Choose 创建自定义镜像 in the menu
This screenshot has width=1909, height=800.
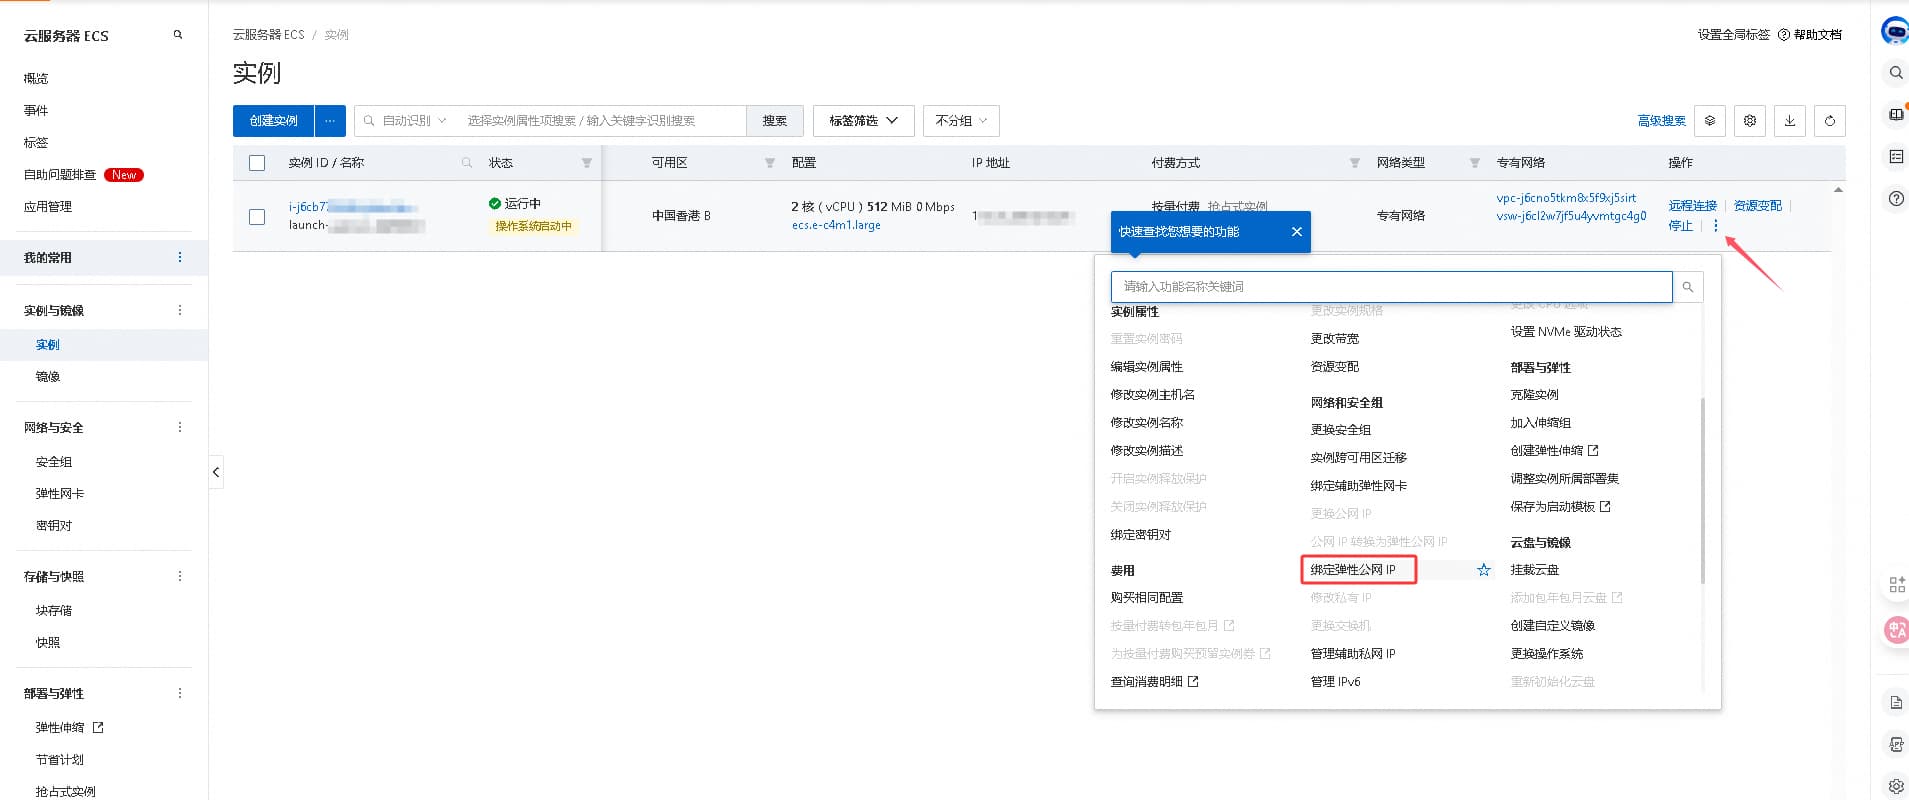(x=1553, y=626)
